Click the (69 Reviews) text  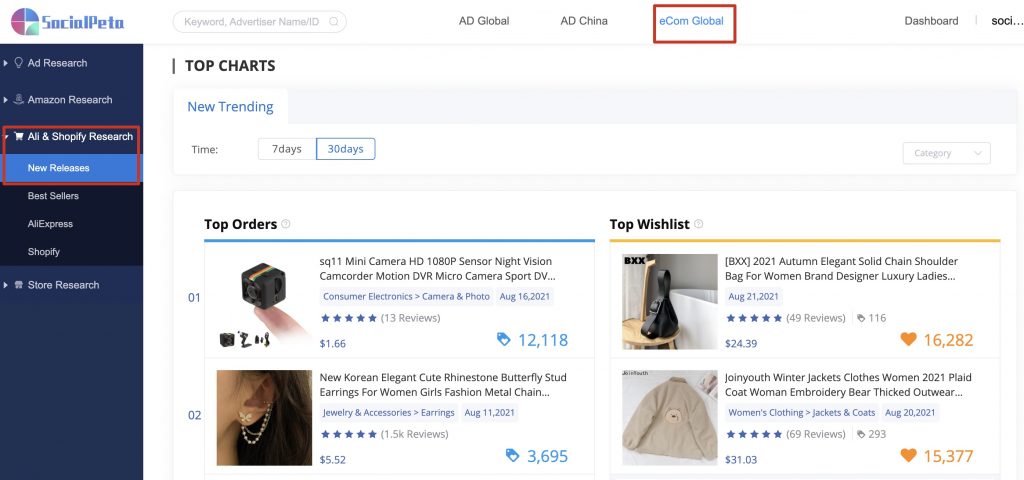[816, 434]
